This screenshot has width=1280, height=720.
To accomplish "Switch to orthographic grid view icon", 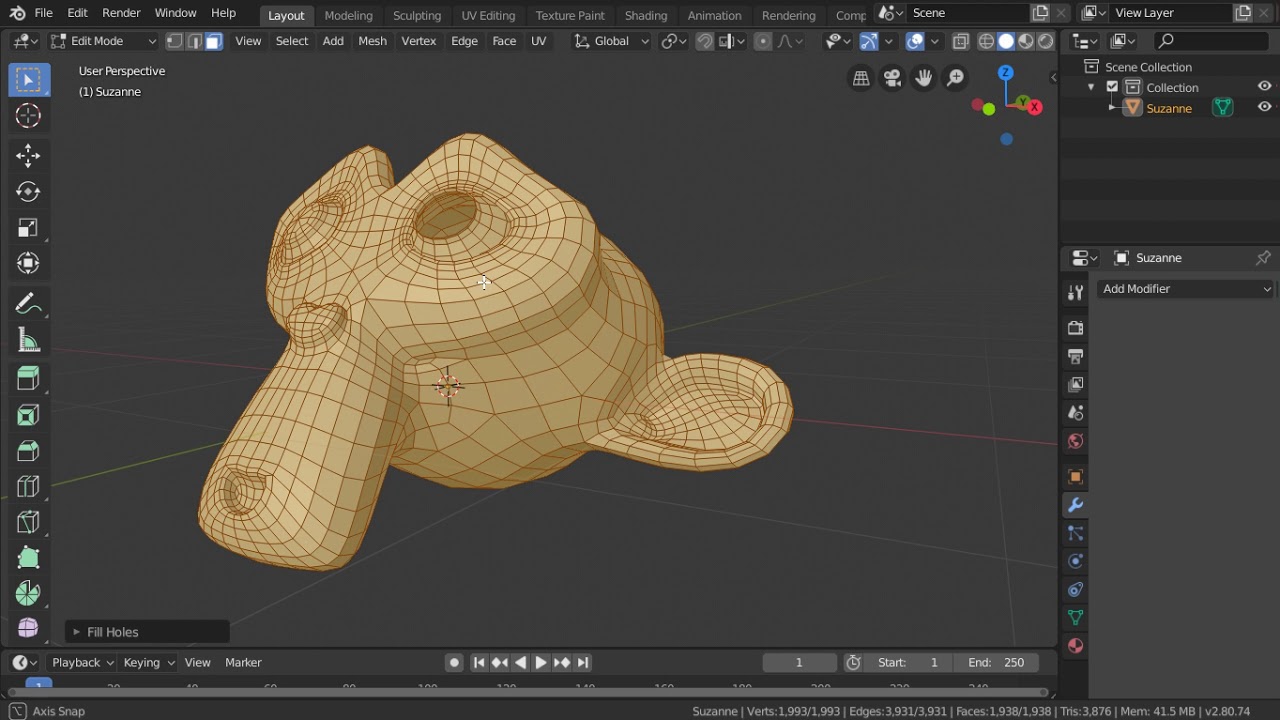I will point(861,78).
